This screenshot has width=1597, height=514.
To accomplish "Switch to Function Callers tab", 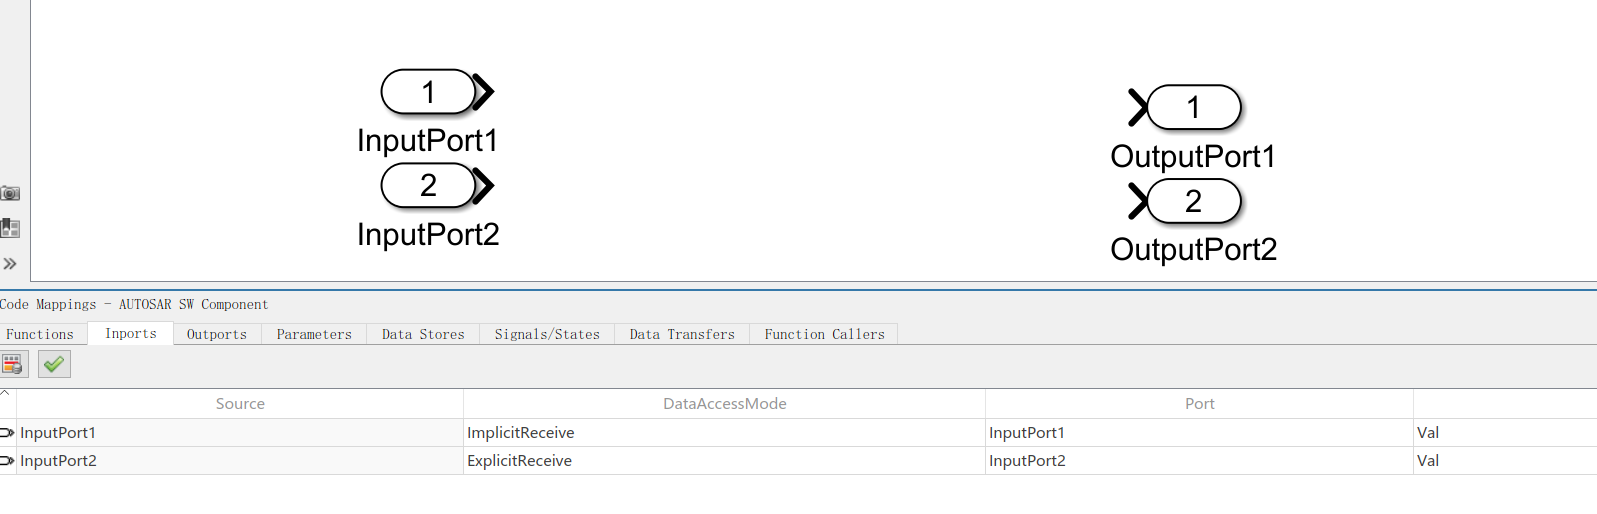I will point(824,334).
